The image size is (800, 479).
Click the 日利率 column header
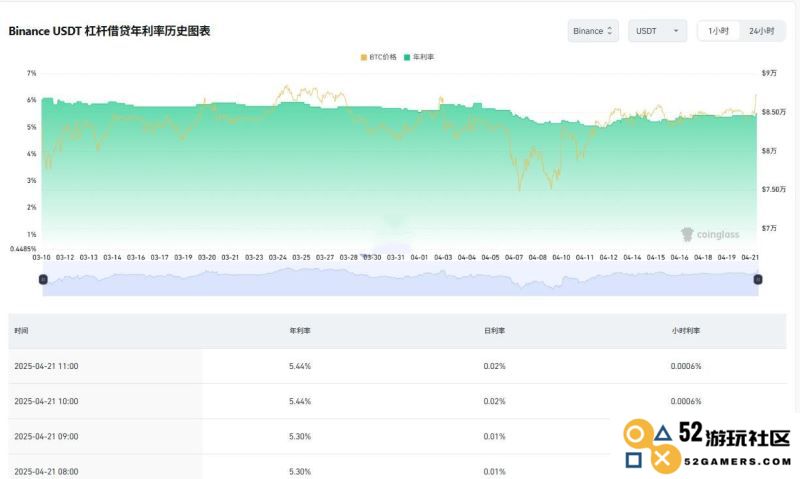pos(494,331)
